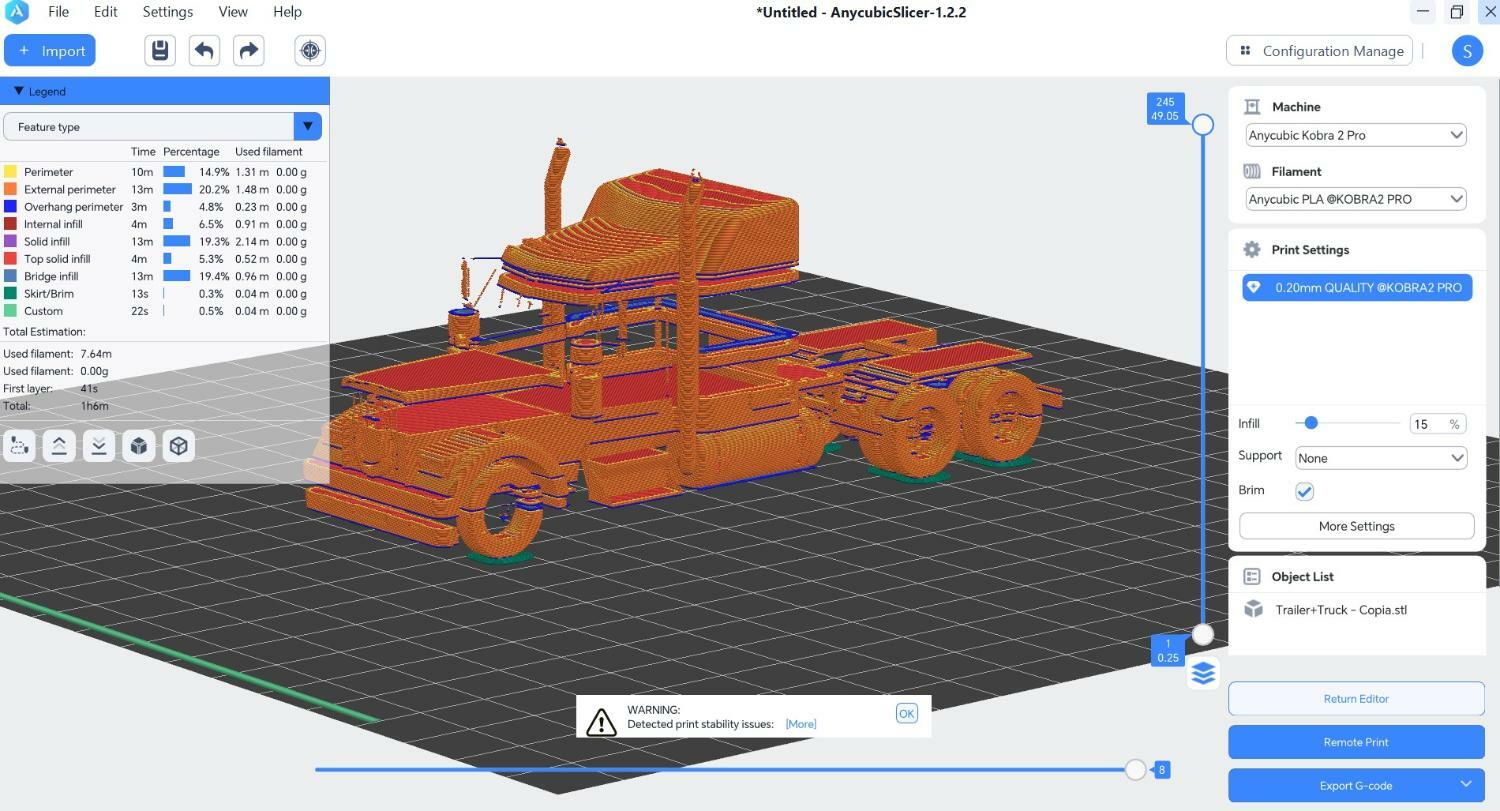Select the solid cube view icon

(x=139, y=446)
